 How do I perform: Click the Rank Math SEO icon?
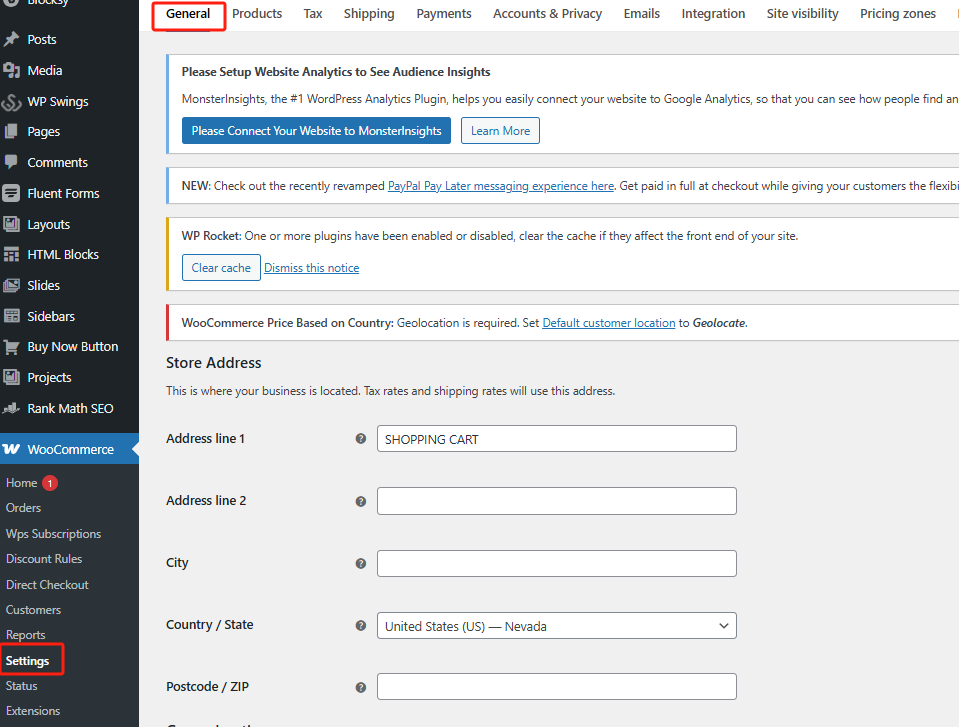click(x=12, y=409)
